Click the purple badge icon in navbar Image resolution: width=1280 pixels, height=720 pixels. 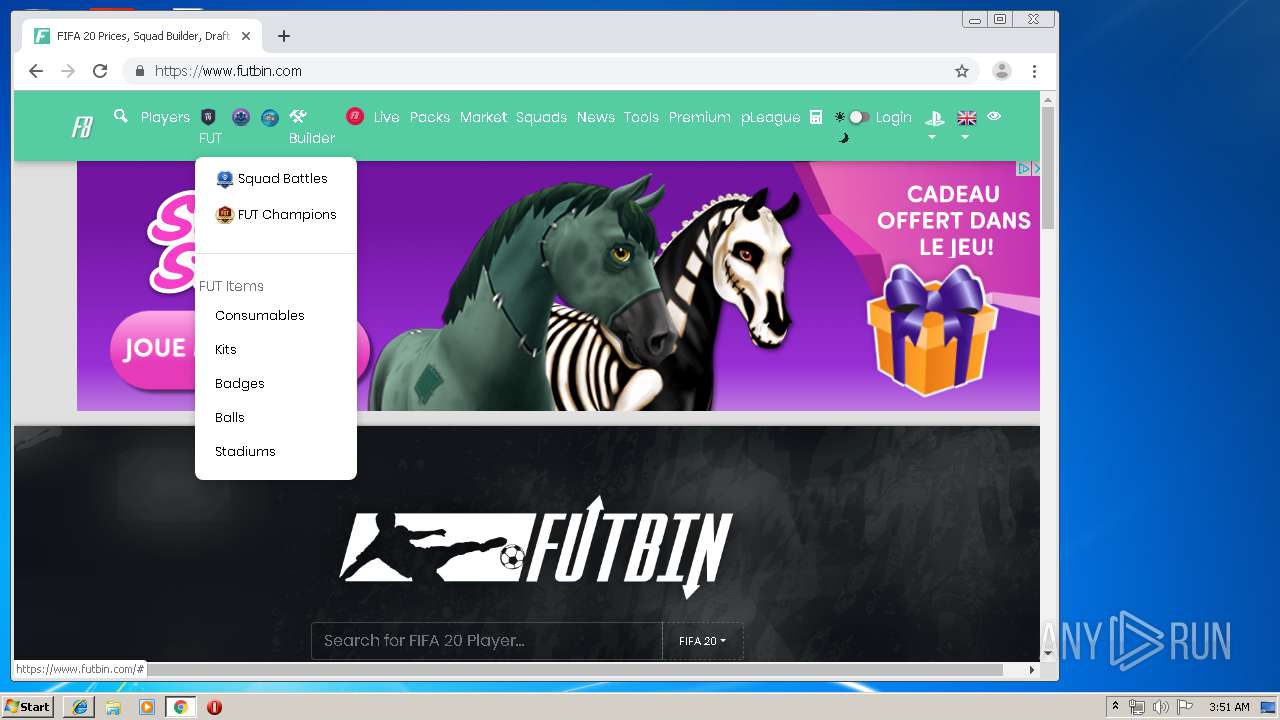coord(241,117)
